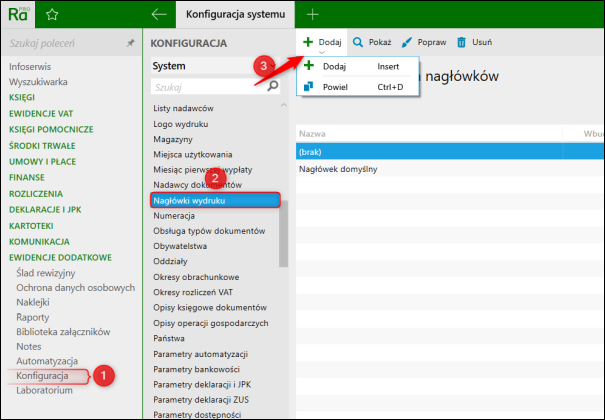Open Notes in the sidebar
This screenshot has height=420, width=605.
[29, 346]
